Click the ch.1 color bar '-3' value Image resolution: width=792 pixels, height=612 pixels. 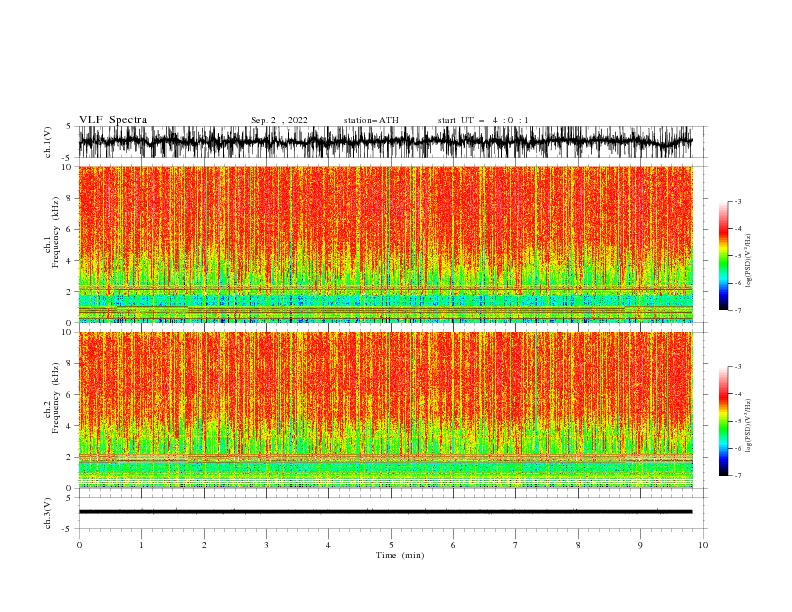(x=738, y=201)
